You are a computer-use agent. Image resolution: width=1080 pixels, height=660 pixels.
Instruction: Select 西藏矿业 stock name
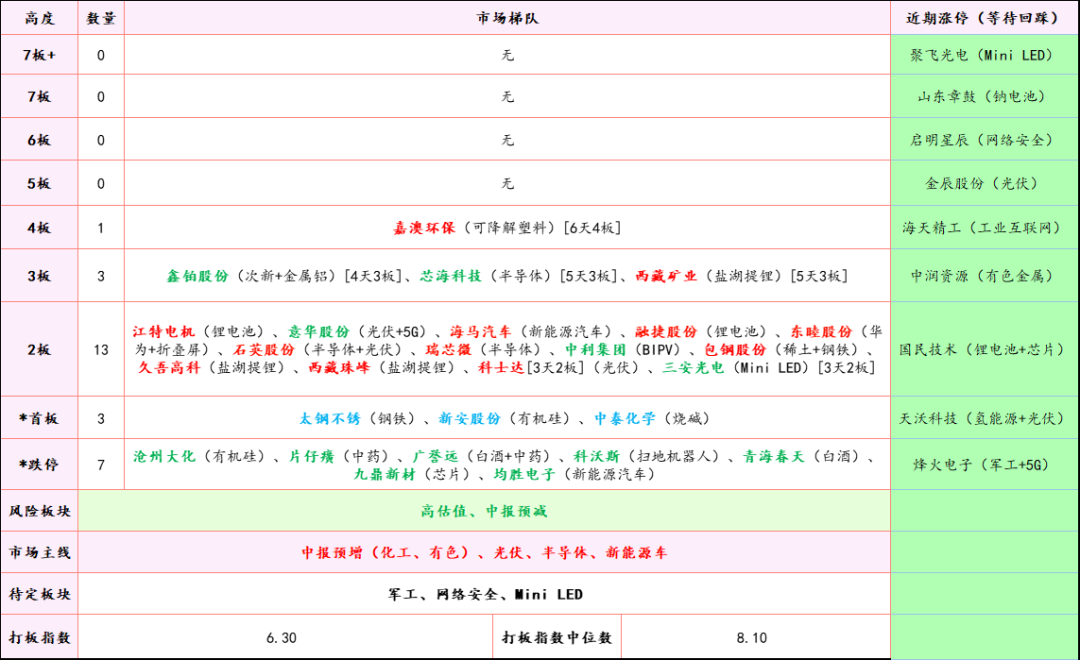[665, 276]
